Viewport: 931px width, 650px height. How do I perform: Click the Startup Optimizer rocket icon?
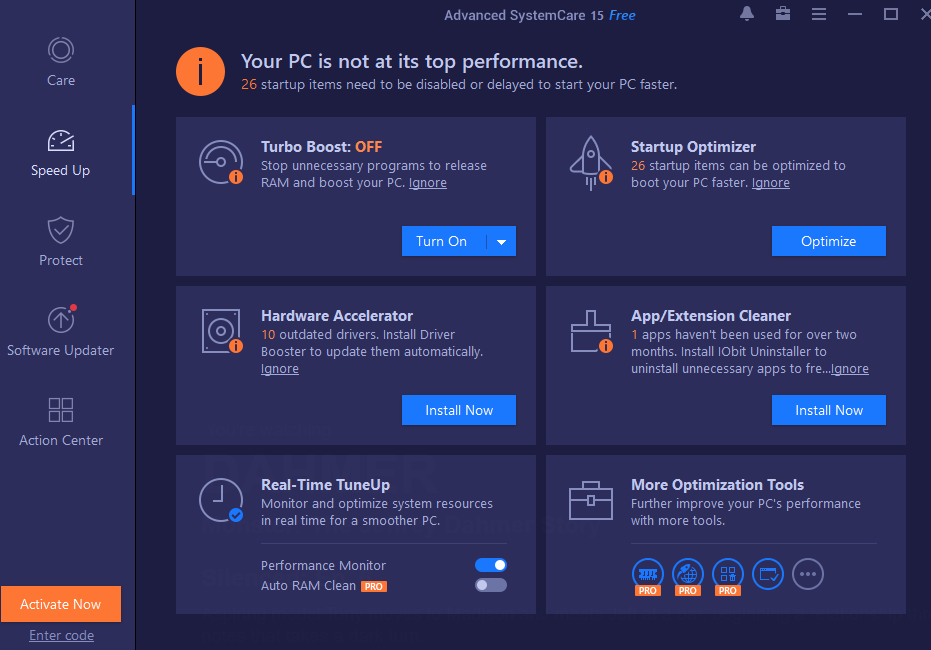click(591, 163)
